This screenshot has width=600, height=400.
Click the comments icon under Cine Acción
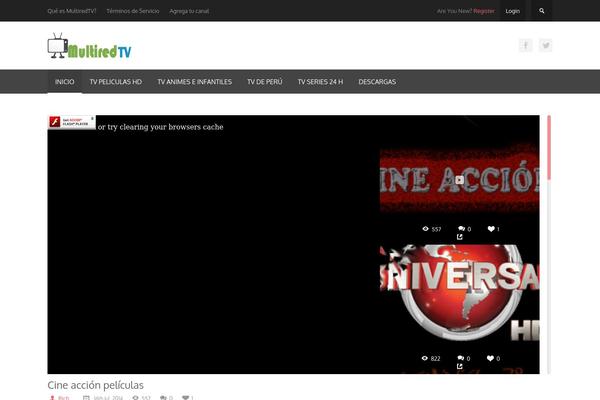tap(461, 229)
